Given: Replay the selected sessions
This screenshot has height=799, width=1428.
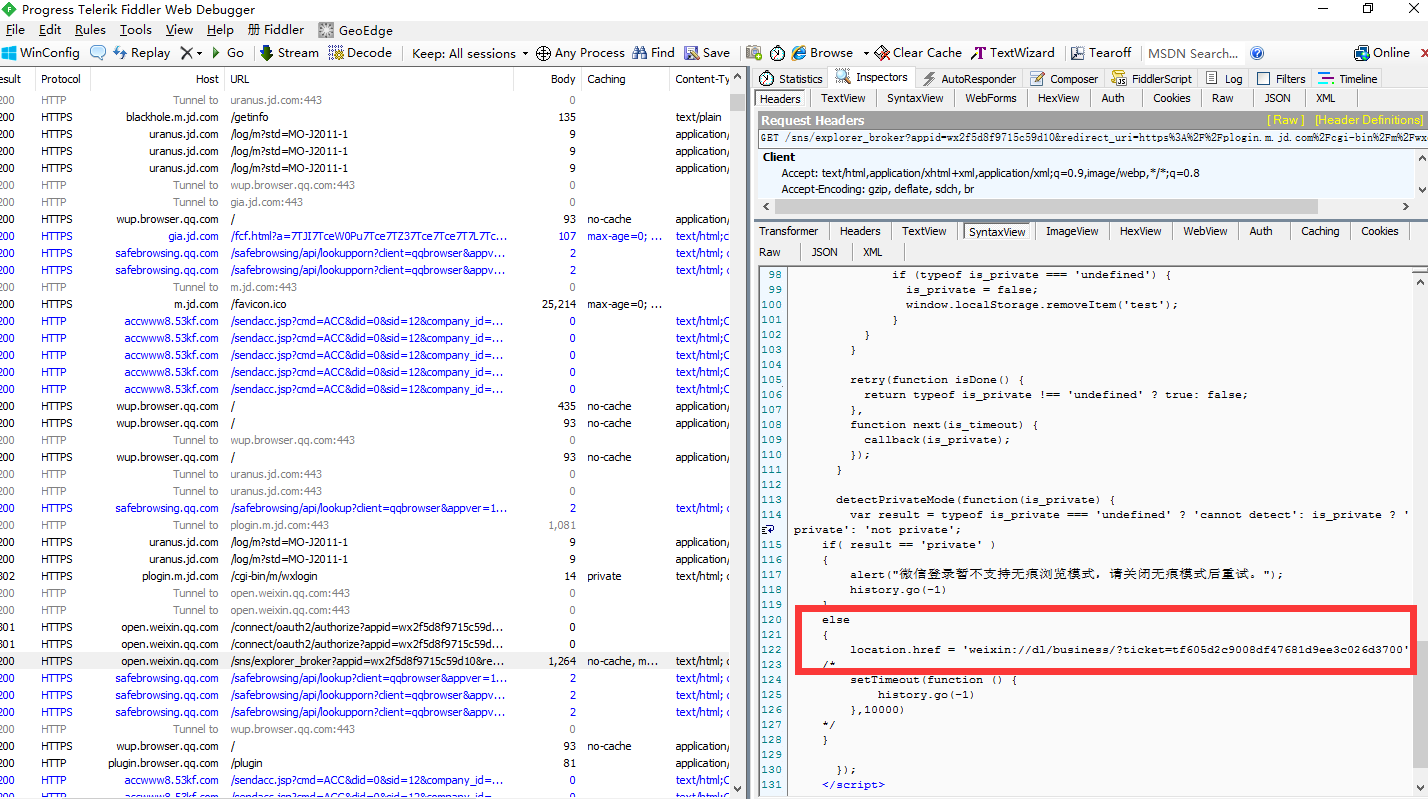Looking at the screenshot, I should click(x=141, y=53).
